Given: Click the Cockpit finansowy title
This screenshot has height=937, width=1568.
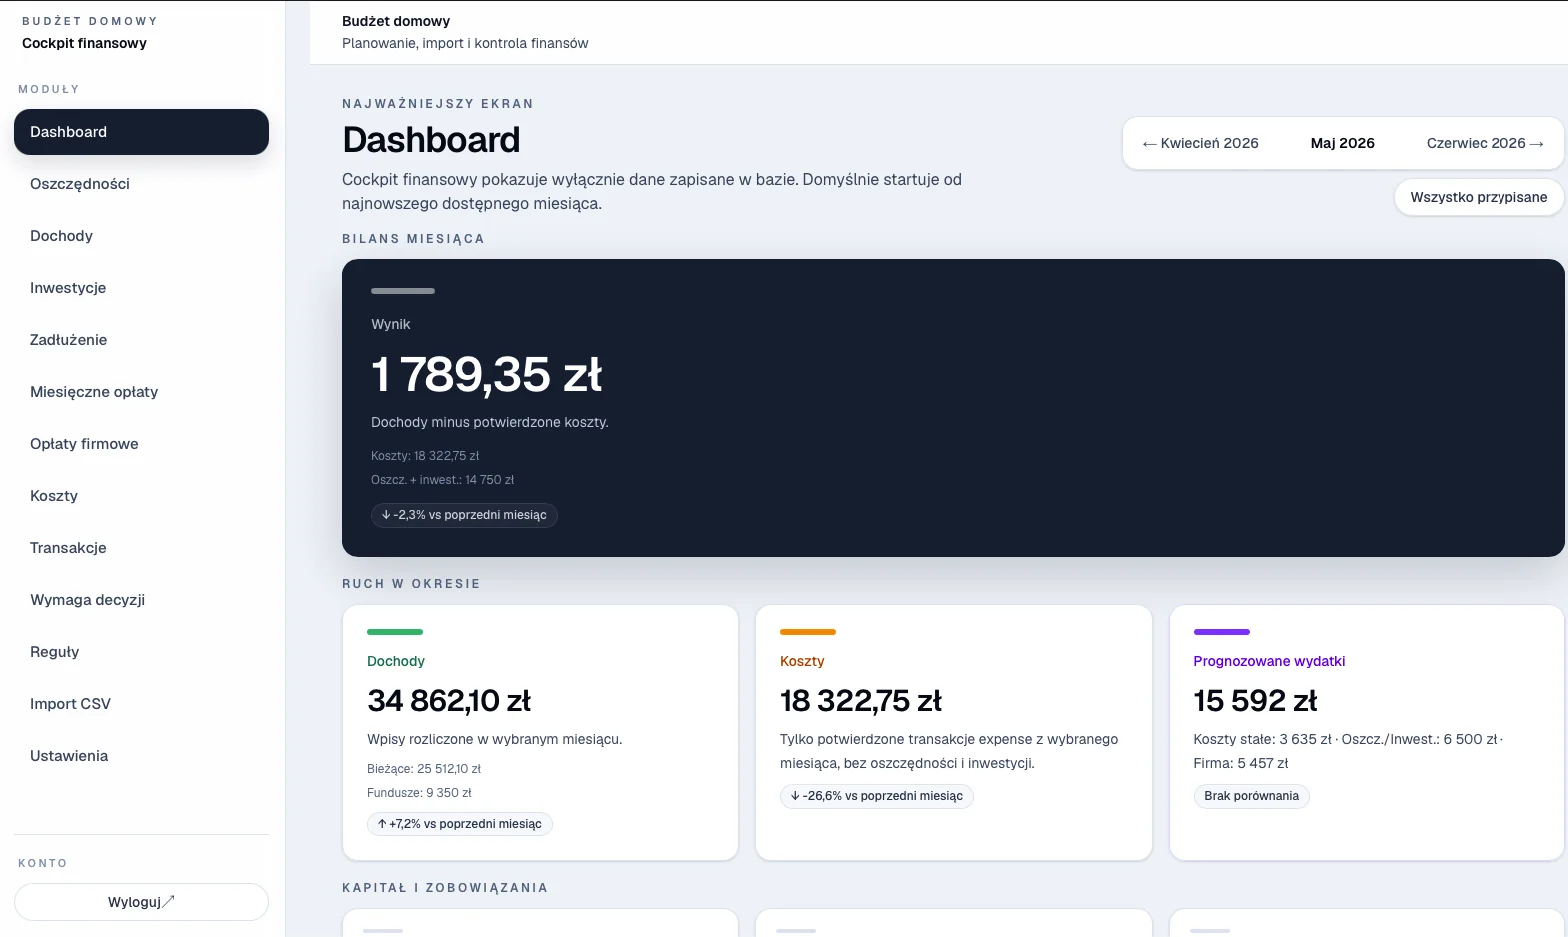Looking at the screenshot, I should pyautogui.click(x=84, y=43).
